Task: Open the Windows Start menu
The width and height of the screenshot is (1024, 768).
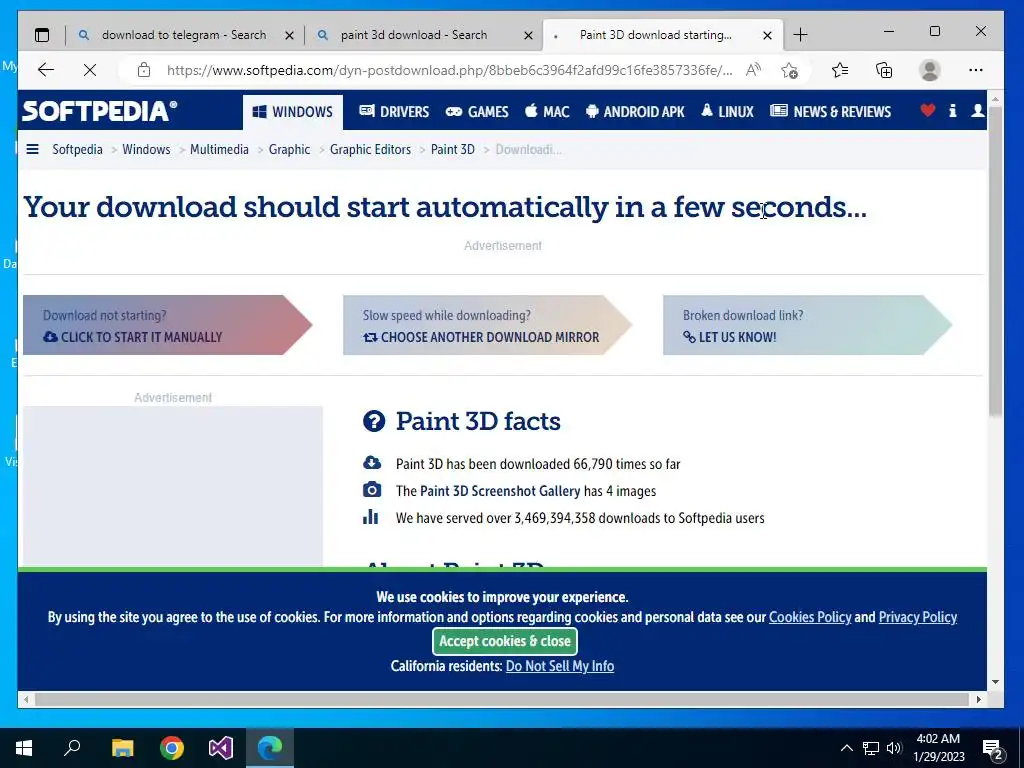Action: point(24,748)
